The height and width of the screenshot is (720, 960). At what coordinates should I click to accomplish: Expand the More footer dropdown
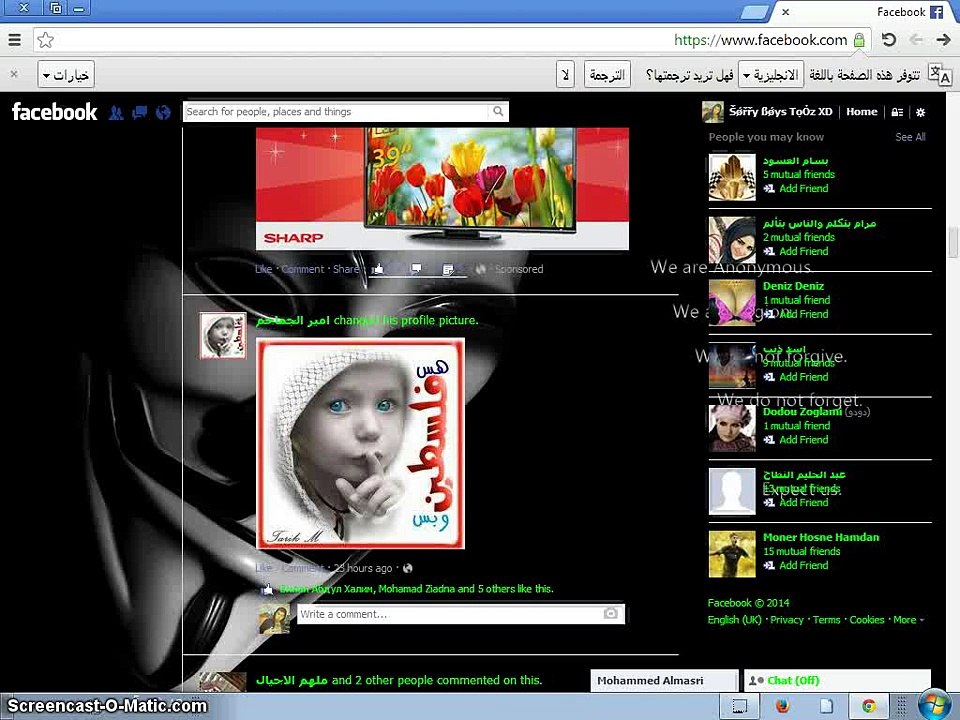pyautogui.click(x=909, y=620)
